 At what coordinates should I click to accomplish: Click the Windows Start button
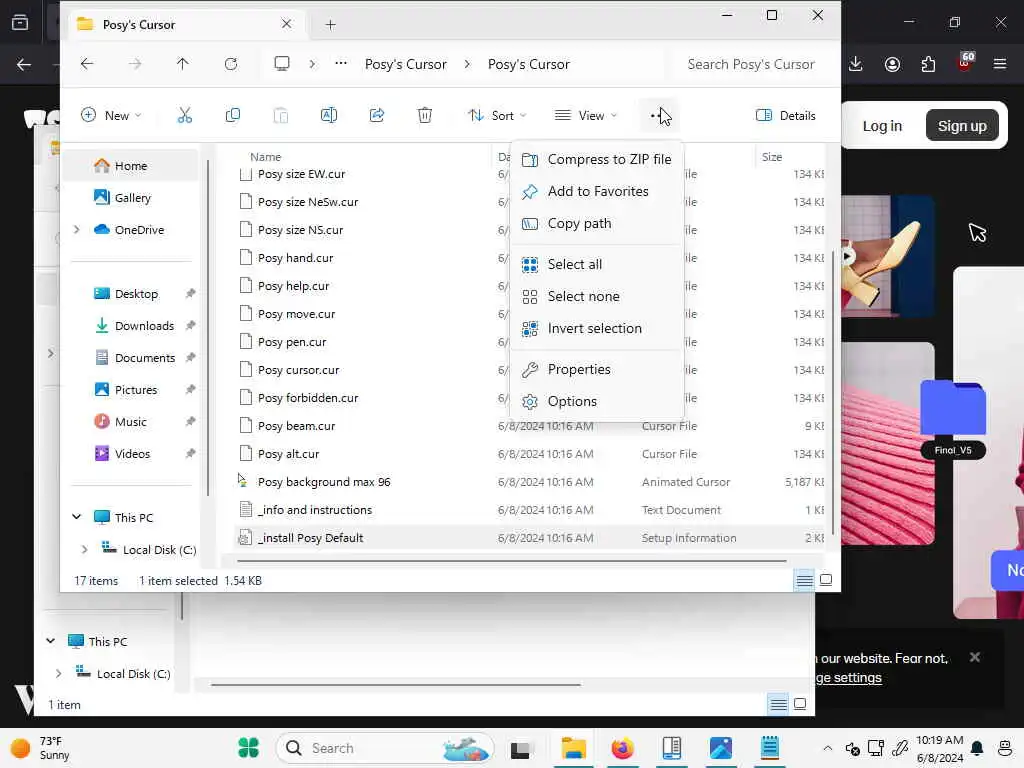point(249,748)
